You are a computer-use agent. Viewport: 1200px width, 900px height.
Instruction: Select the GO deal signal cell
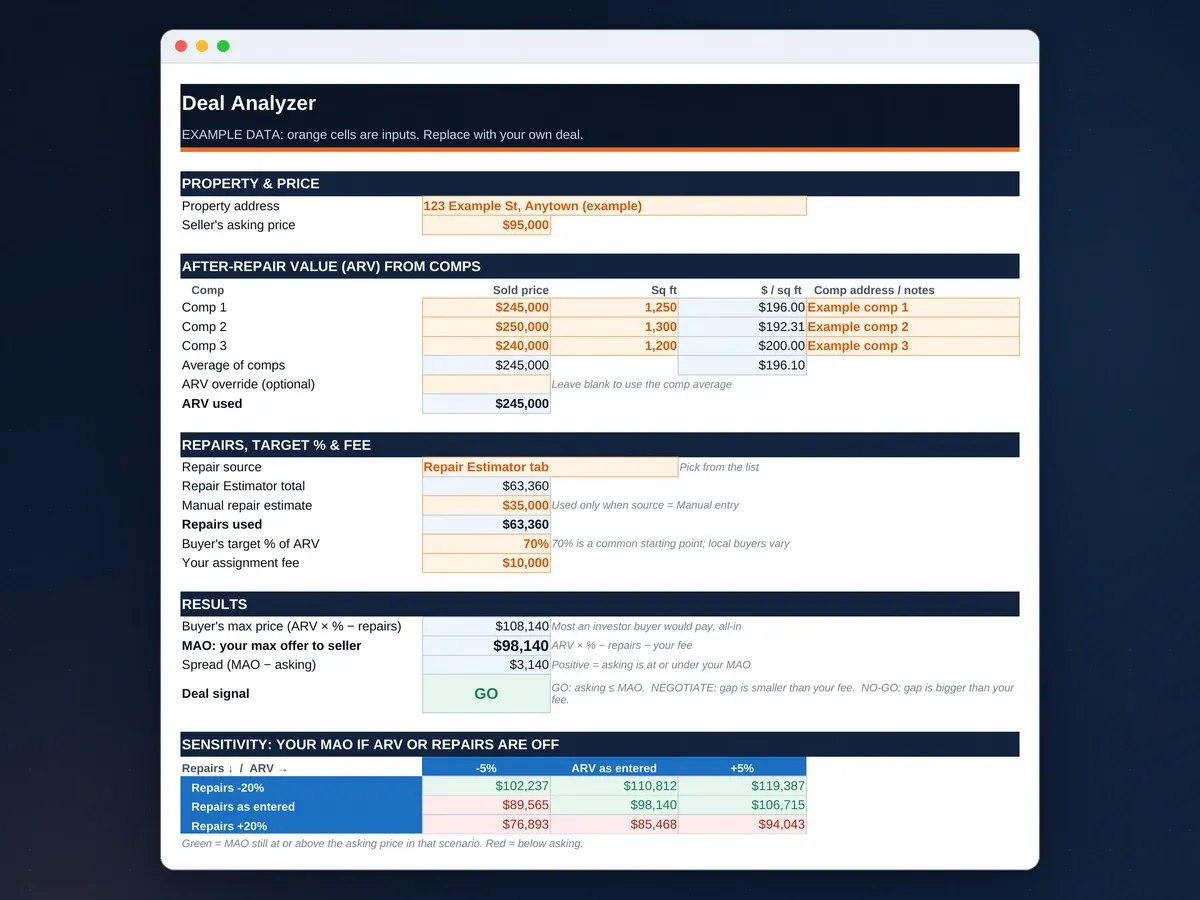(486, 694)
